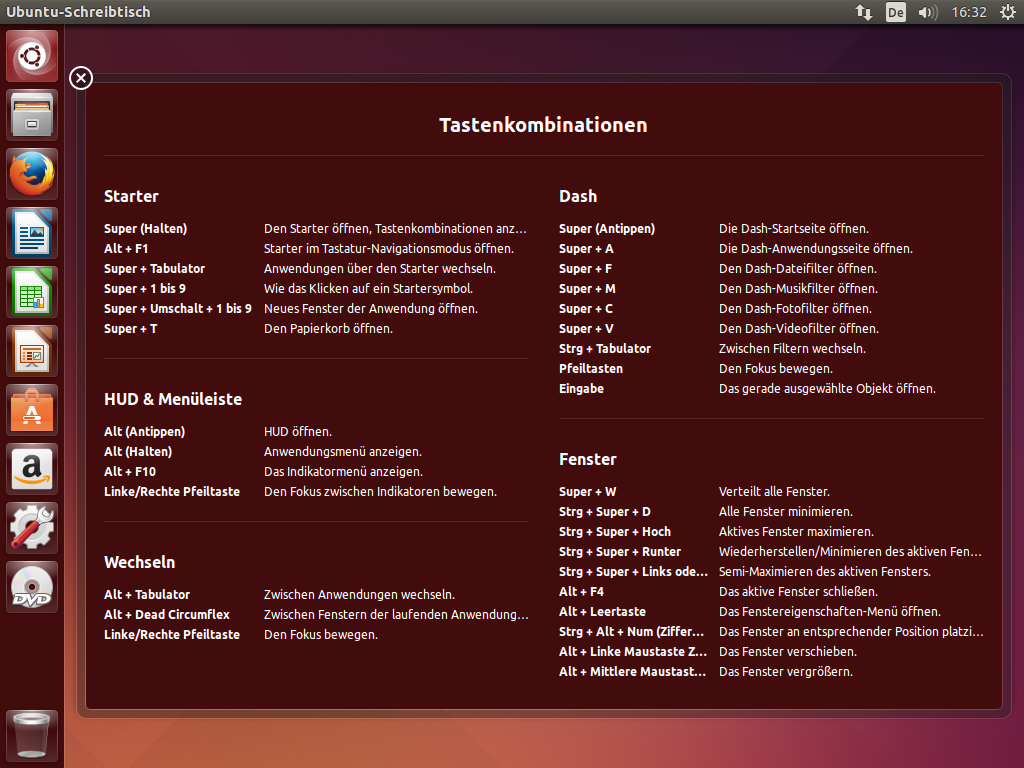Image resolution: width=1024 pixels, height=768 pixels.
Task: Close the Tastenkombinationen overlay
Action: pos(81,78)
